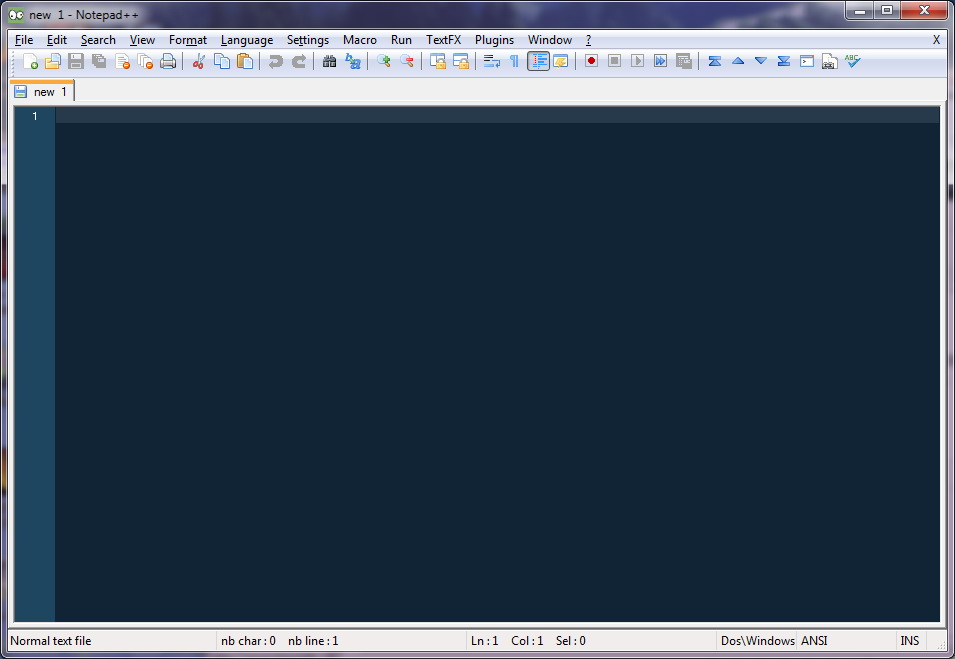Screen dimensions: 955x659
Task: Open the File menu
Action: [x=24, y=40]
